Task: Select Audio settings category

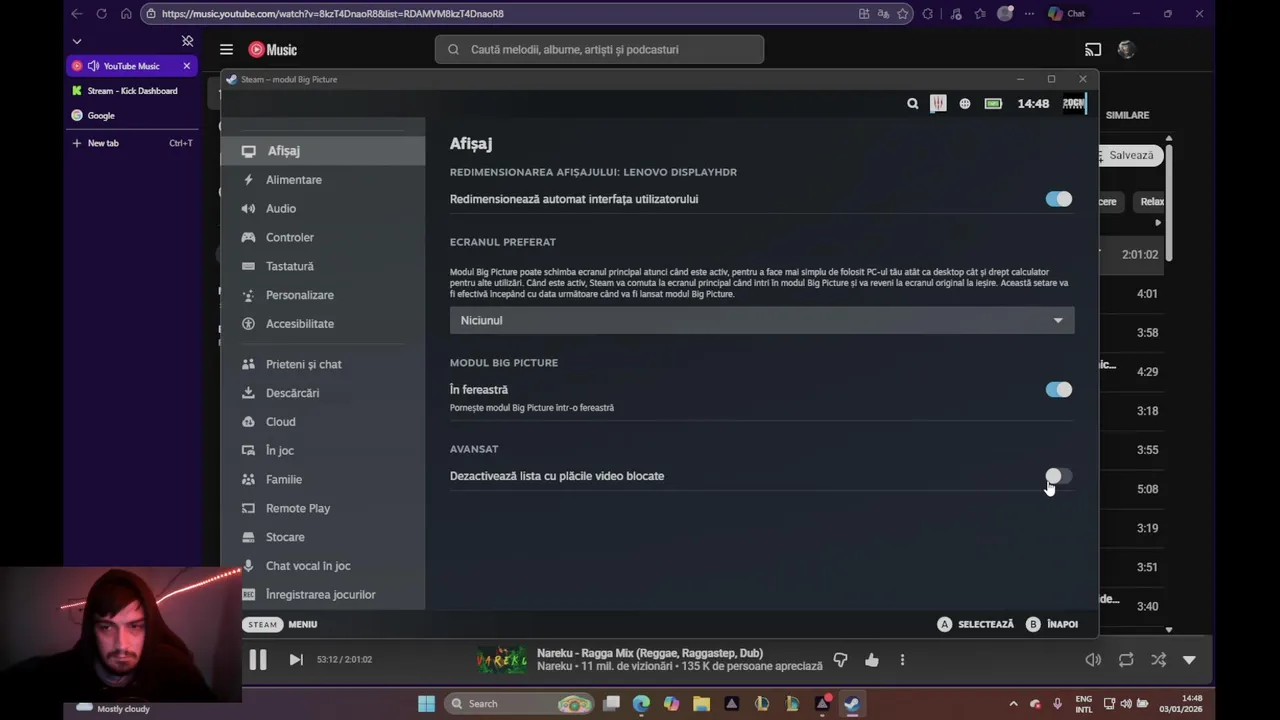Action: tap(323, 209)
